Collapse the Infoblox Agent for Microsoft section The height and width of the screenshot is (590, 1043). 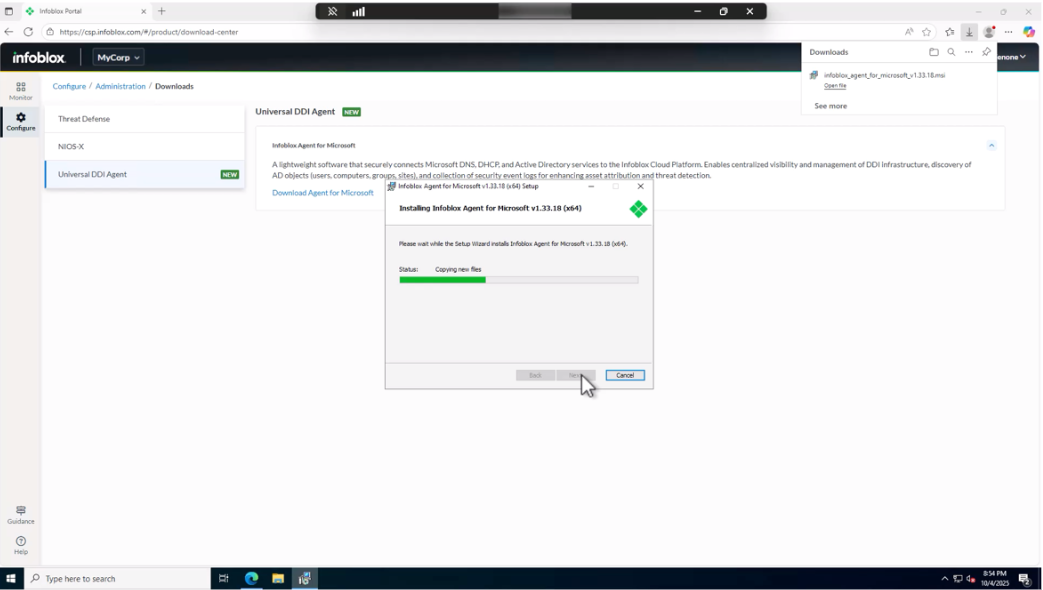point(991,144)
